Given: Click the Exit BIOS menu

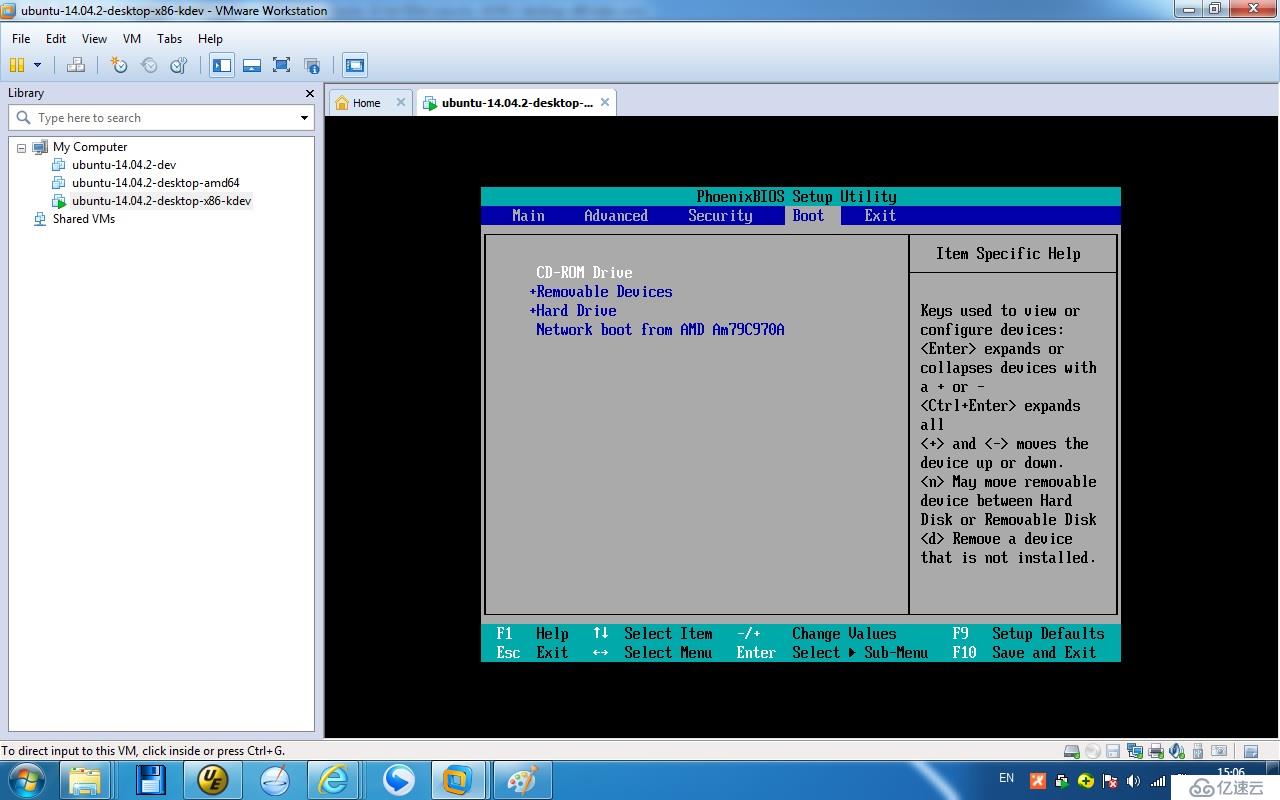Looking at the screenshot, I should click(x=880, y=216).
